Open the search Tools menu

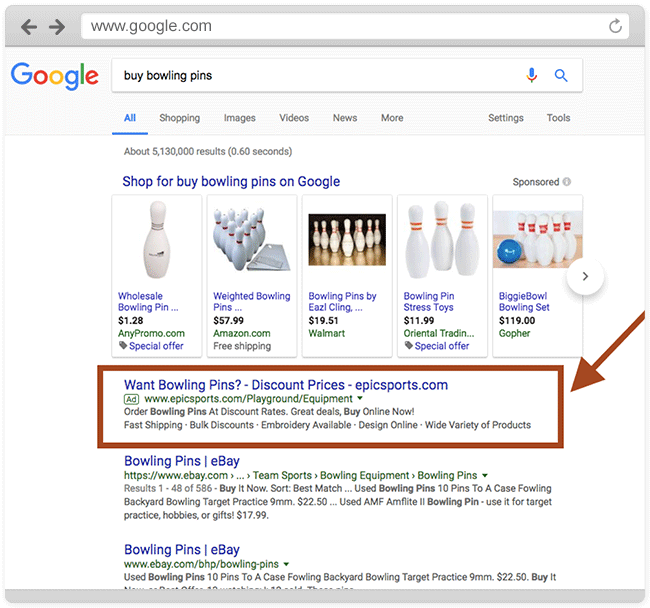(558, 118)
